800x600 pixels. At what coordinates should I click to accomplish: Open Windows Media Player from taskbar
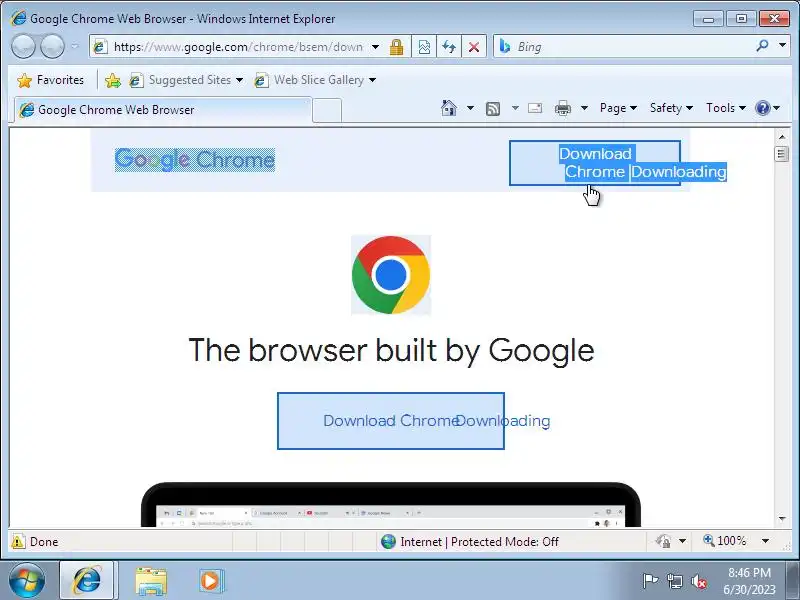coord(211,581)
